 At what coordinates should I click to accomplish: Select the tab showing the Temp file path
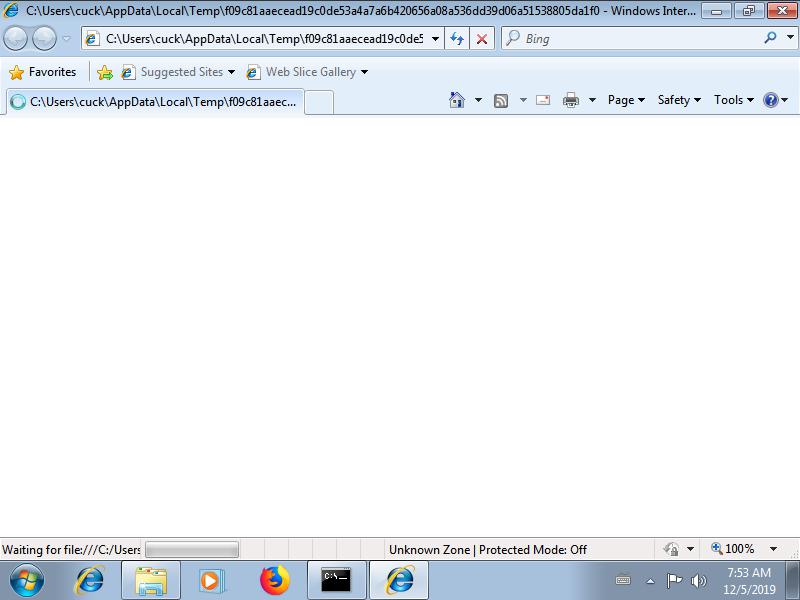click(x=155, y=102)
